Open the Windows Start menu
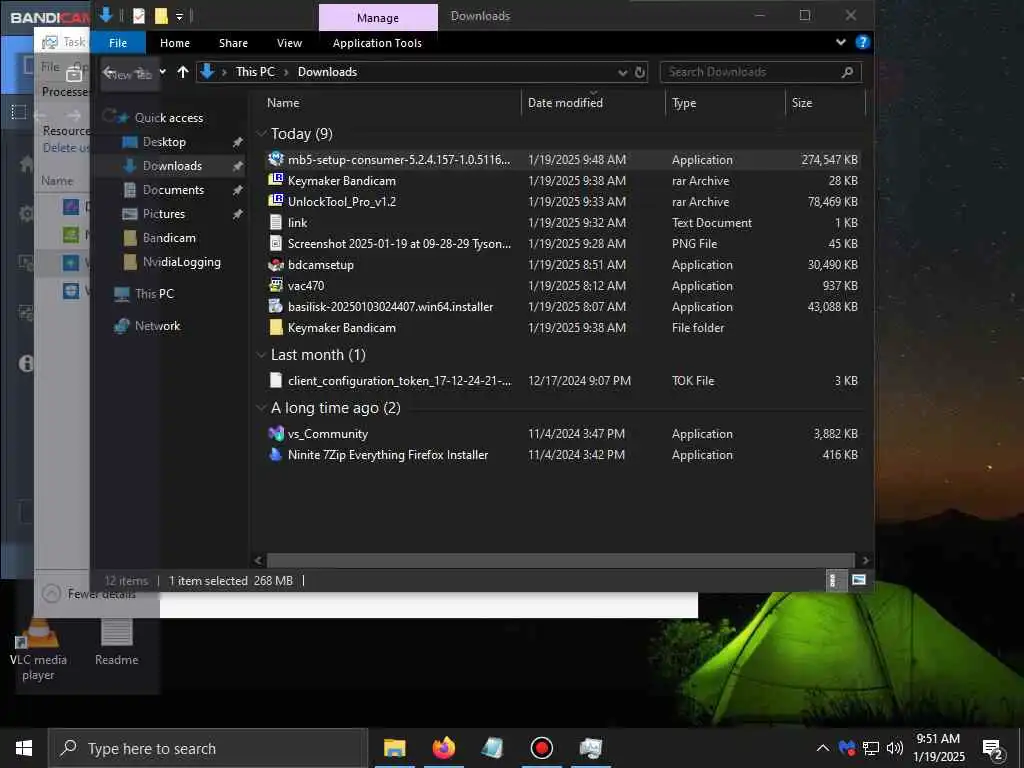Screen dimensions: 1024x768 pos(24,748)
